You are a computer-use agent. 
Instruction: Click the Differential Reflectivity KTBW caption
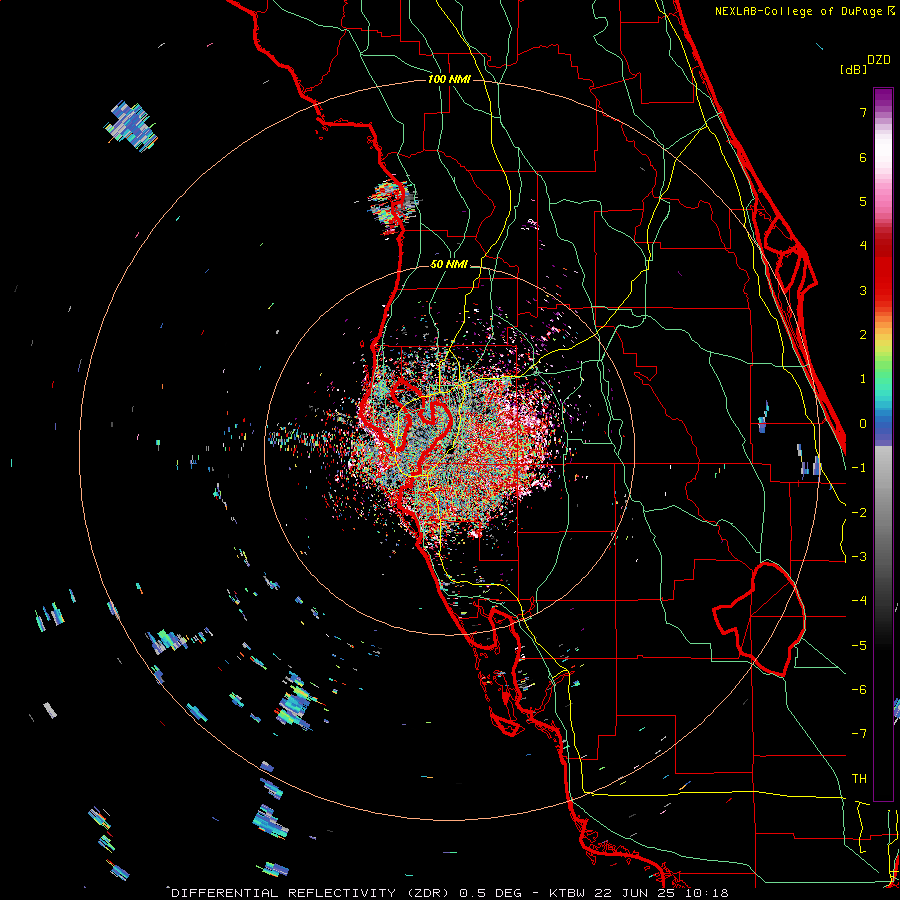coord(450,893)
